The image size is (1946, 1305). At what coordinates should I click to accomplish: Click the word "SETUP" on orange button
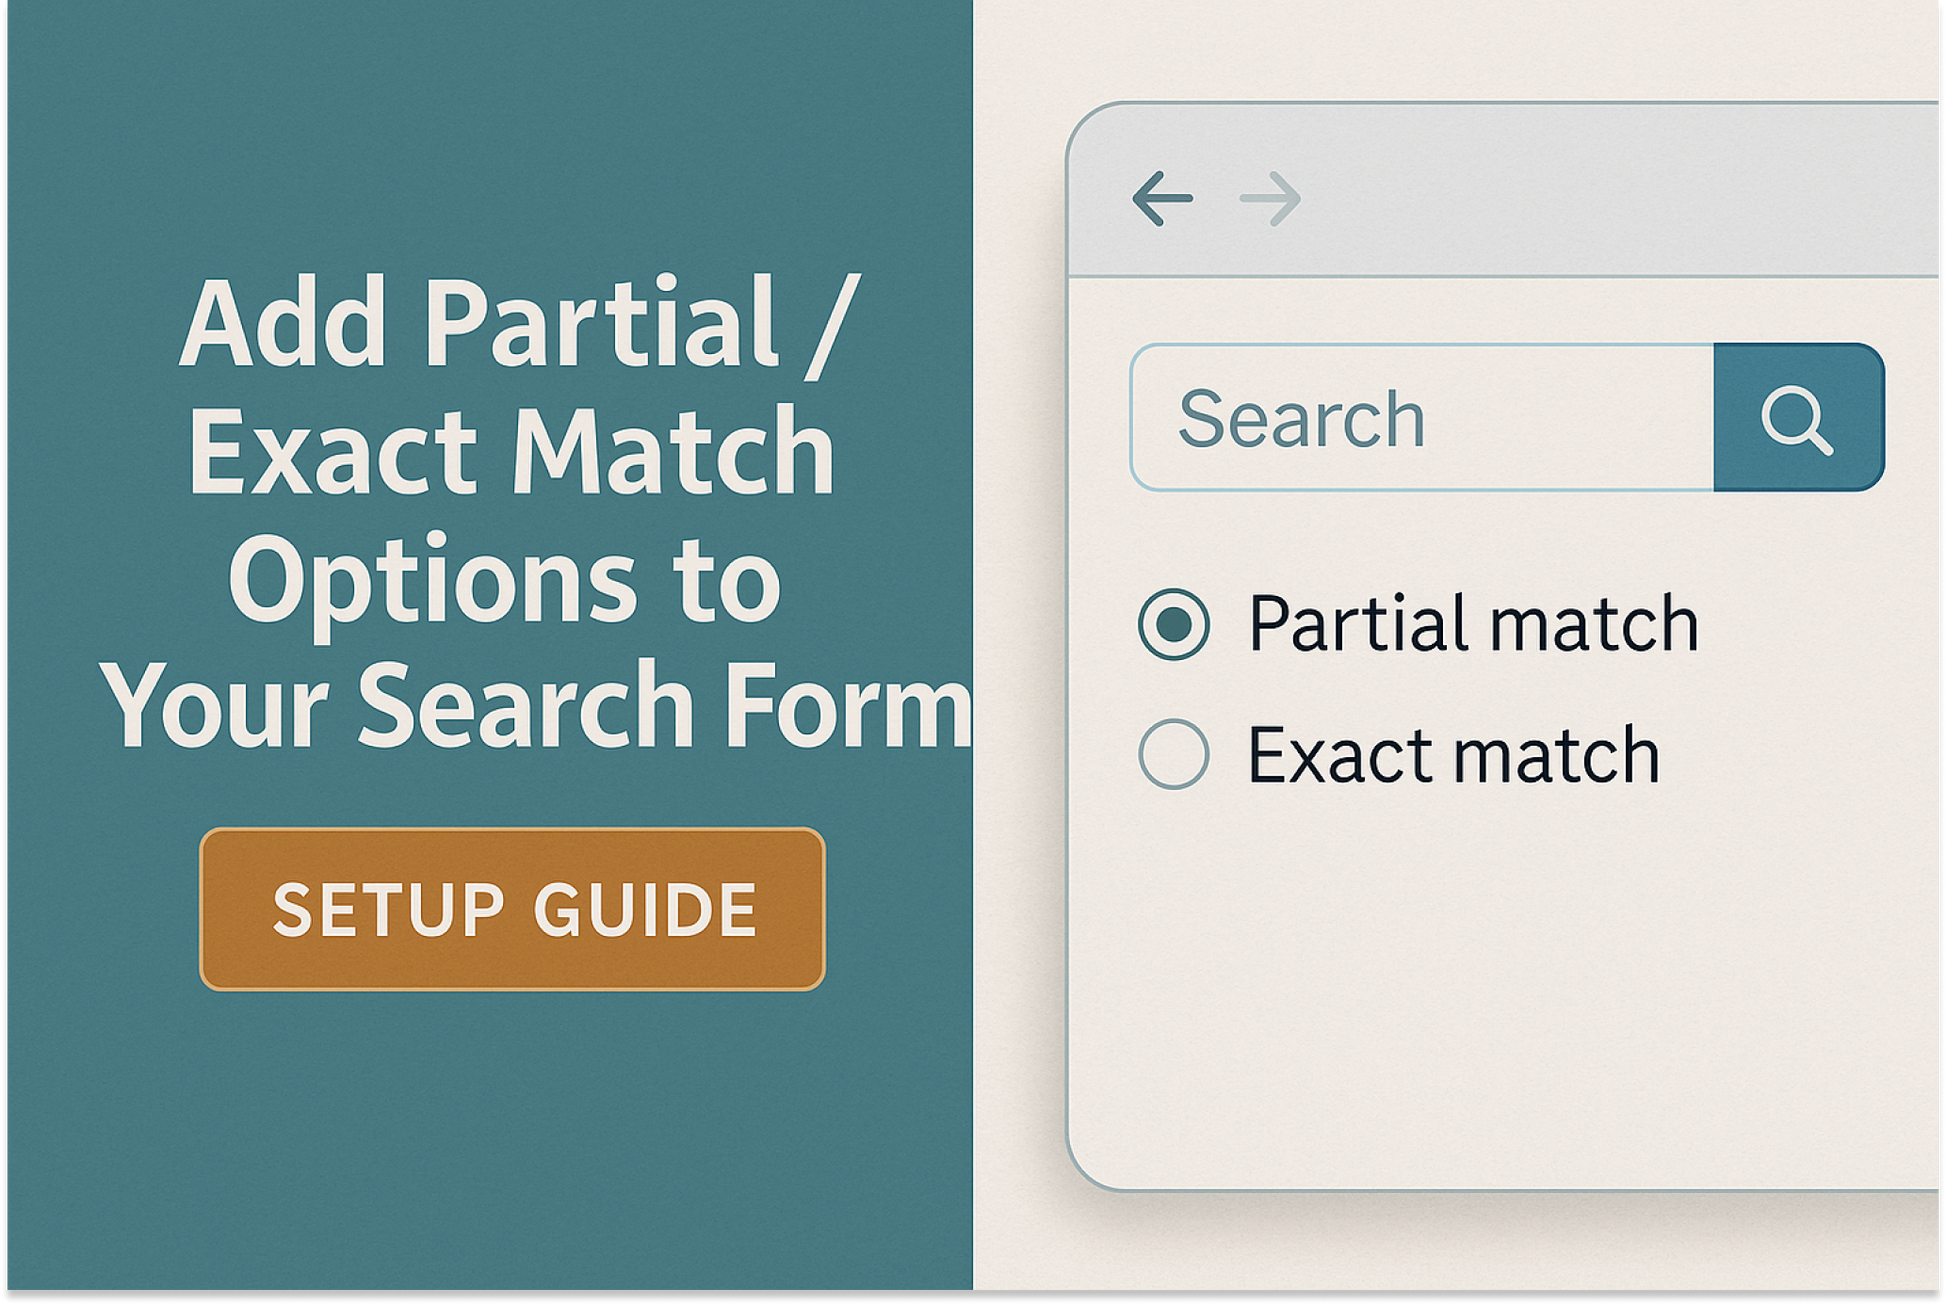[x=388, y=909]
